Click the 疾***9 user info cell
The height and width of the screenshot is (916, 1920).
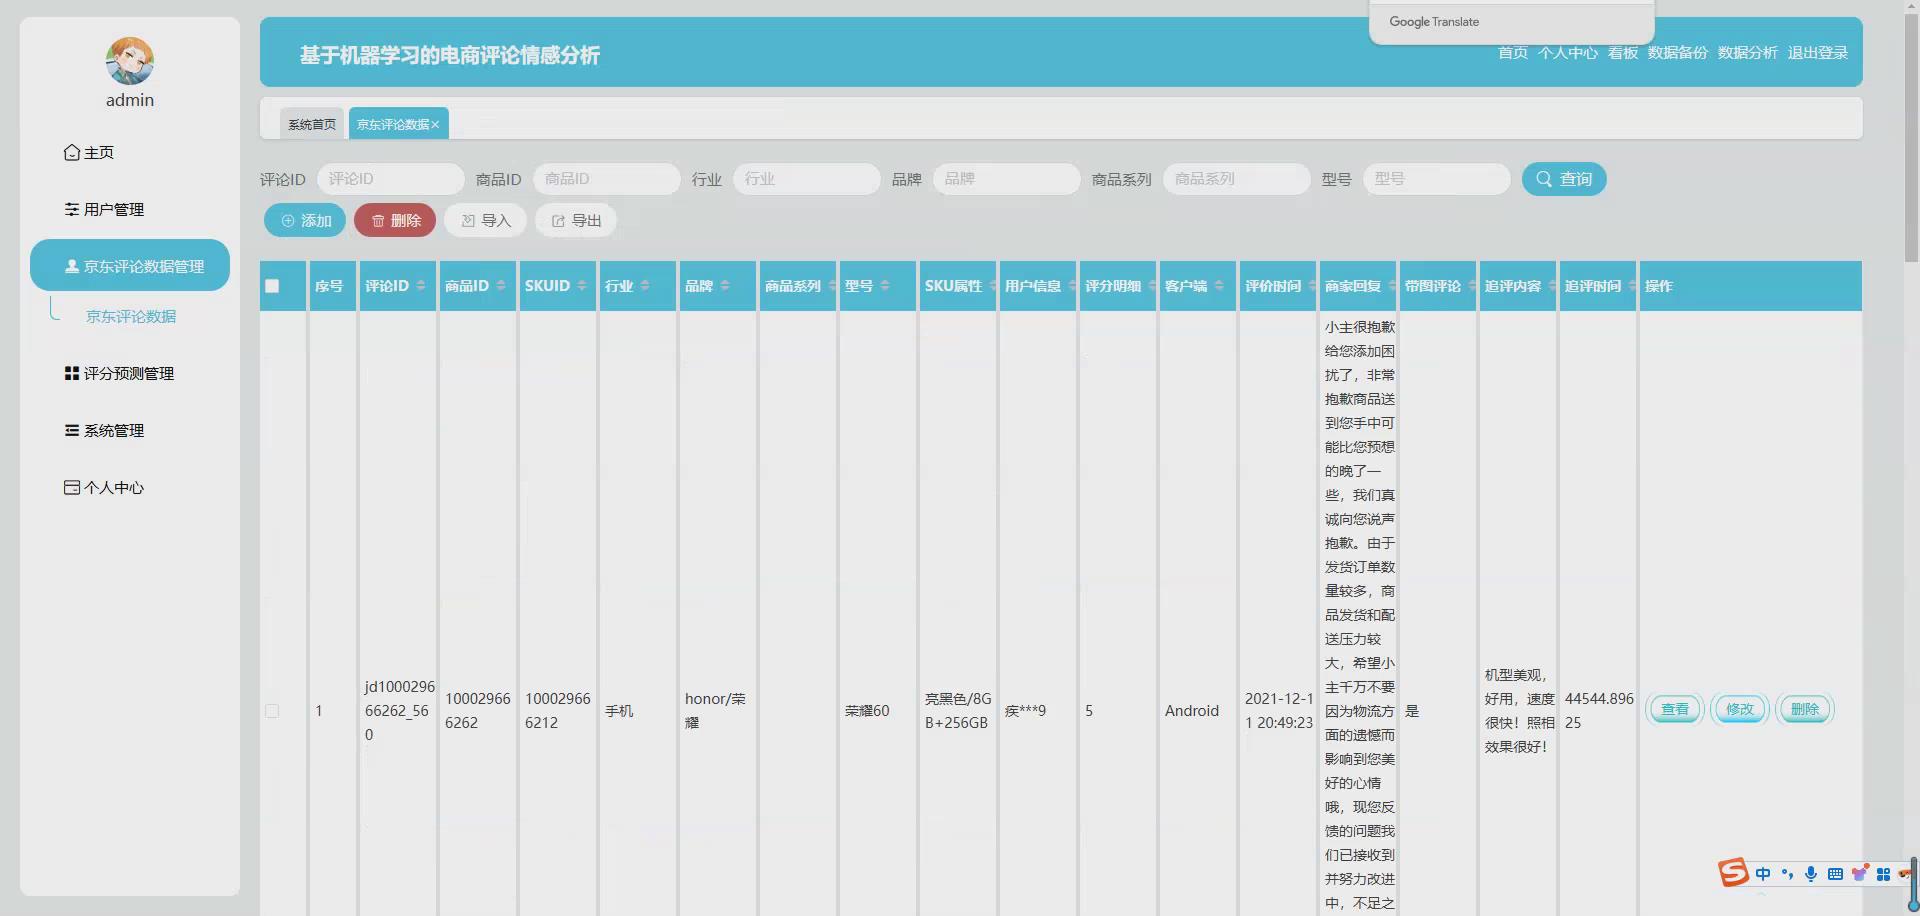[x=1025, y=711]
